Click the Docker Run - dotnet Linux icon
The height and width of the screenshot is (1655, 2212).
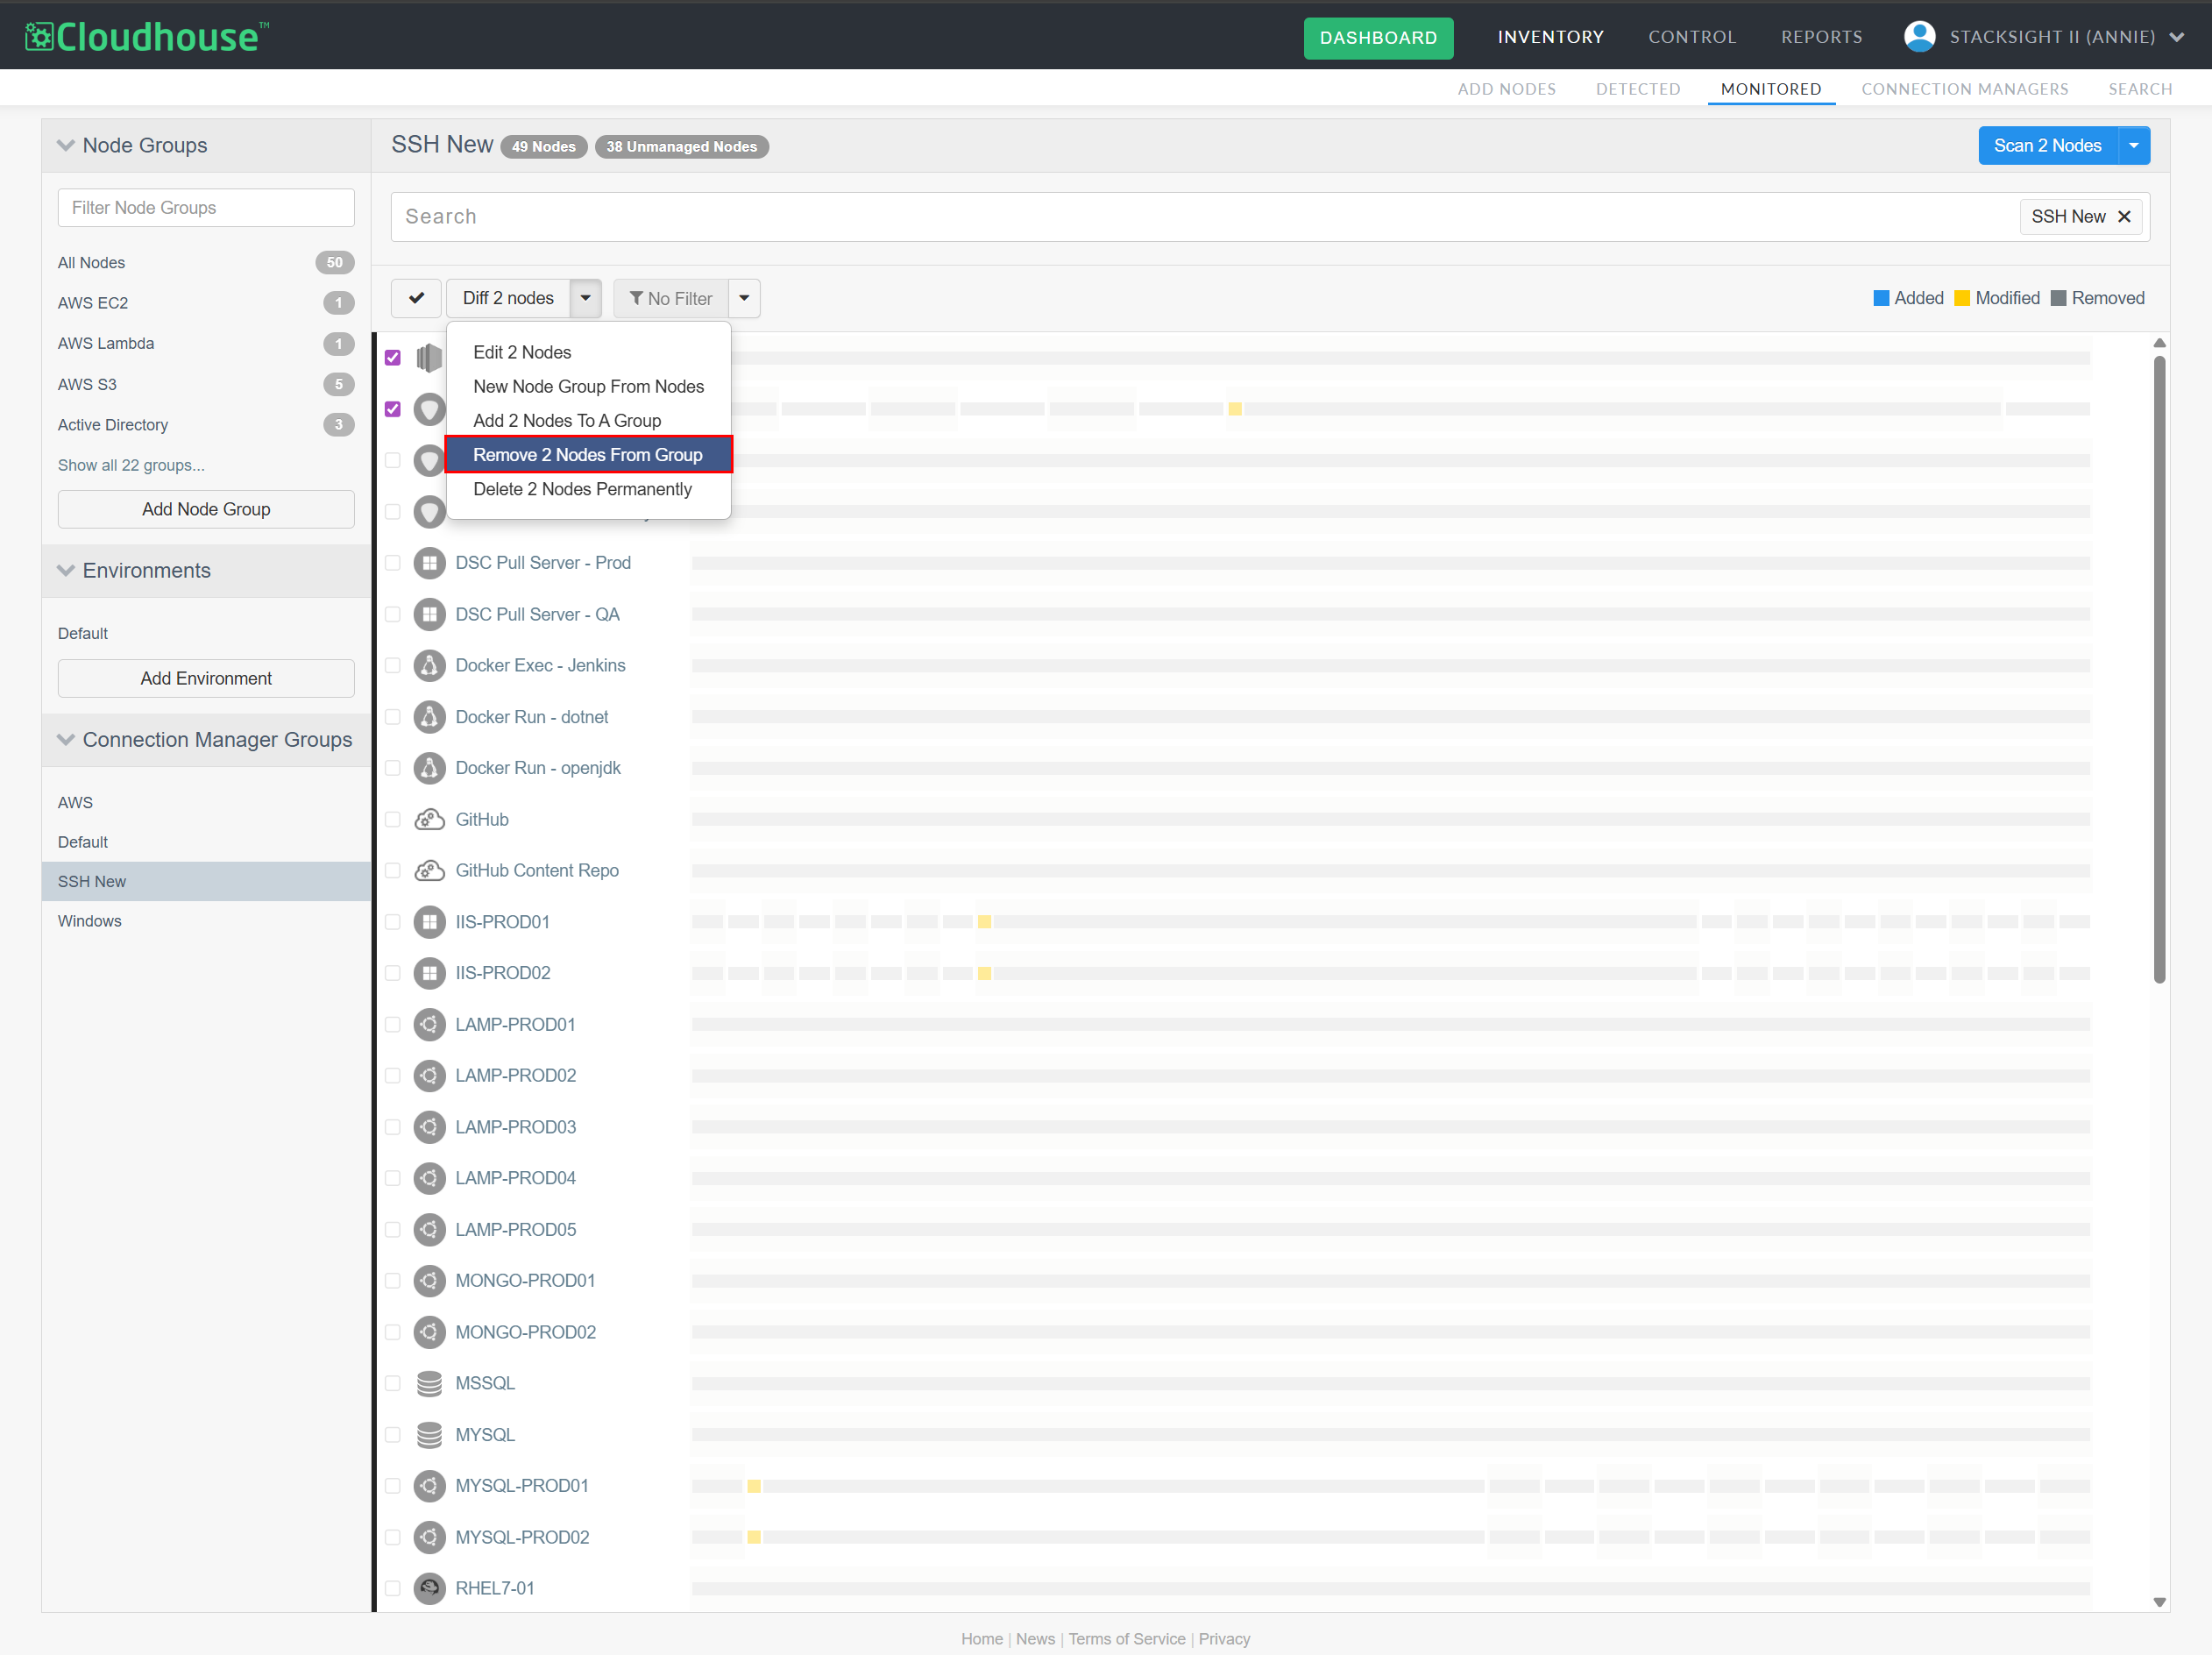coord(429,717)
